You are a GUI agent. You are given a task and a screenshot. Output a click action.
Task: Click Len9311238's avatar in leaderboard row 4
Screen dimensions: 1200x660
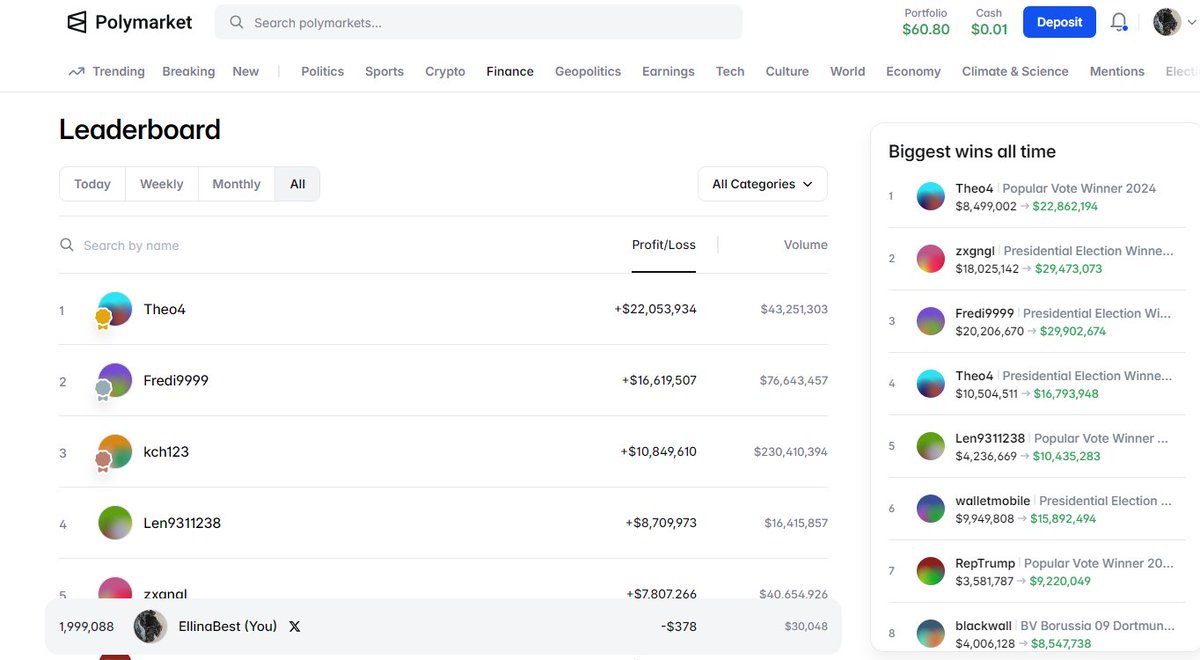[x=115, y=523]
